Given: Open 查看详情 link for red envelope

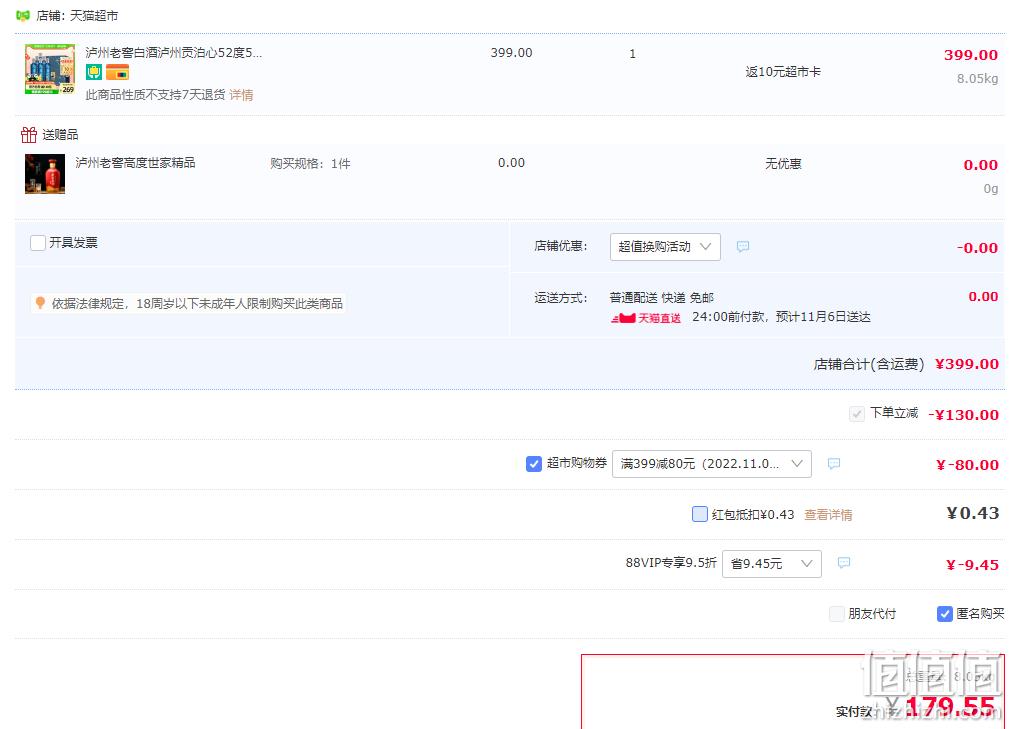Looking at the screenshot, I should [828, 514].
